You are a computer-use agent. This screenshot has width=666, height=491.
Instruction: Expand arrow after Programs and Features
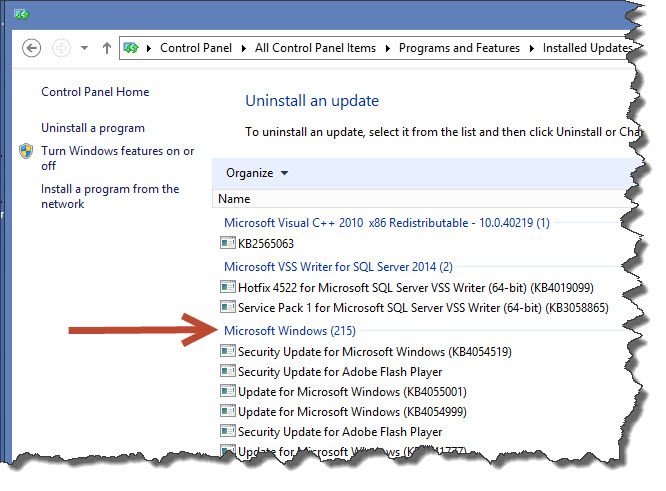click(531, 48)
